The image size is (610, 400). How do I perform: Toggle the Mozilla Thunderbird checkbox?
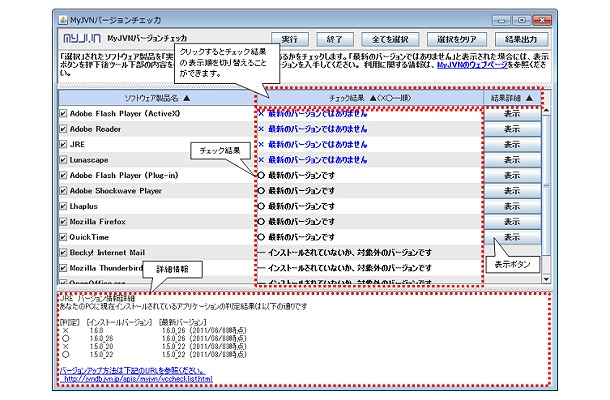pyautogui.click(x=63, y=268)
